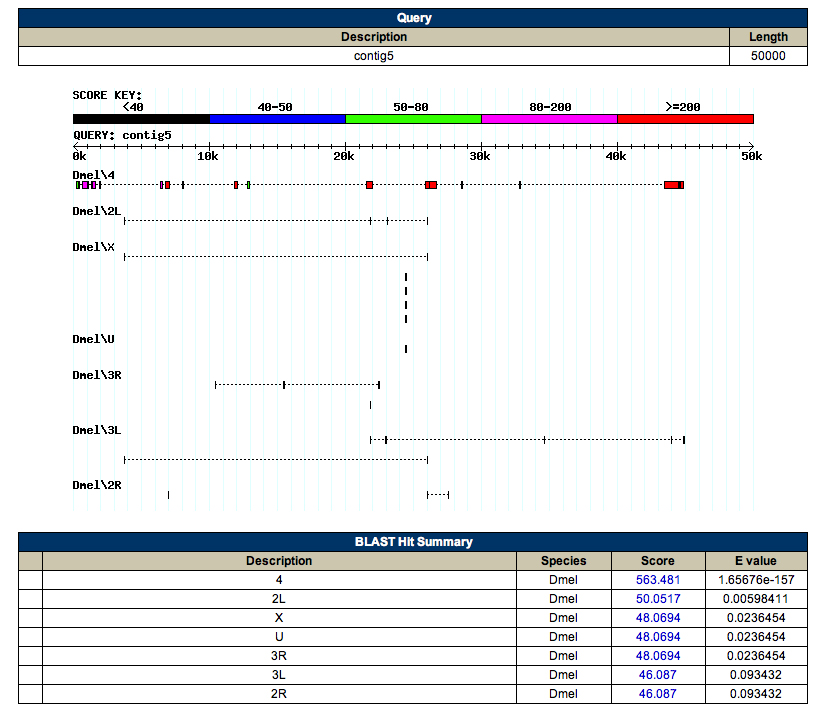The width and height of the screenshot is (825, 716).
Task: Click the BLAST Hit Summary header
Action: (x=413, y=542)
